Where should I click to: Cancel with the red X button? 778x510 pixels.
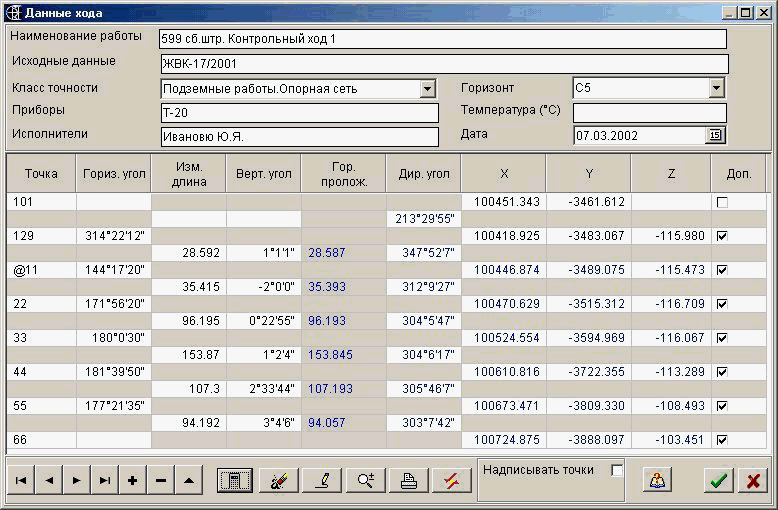(753, 480)
